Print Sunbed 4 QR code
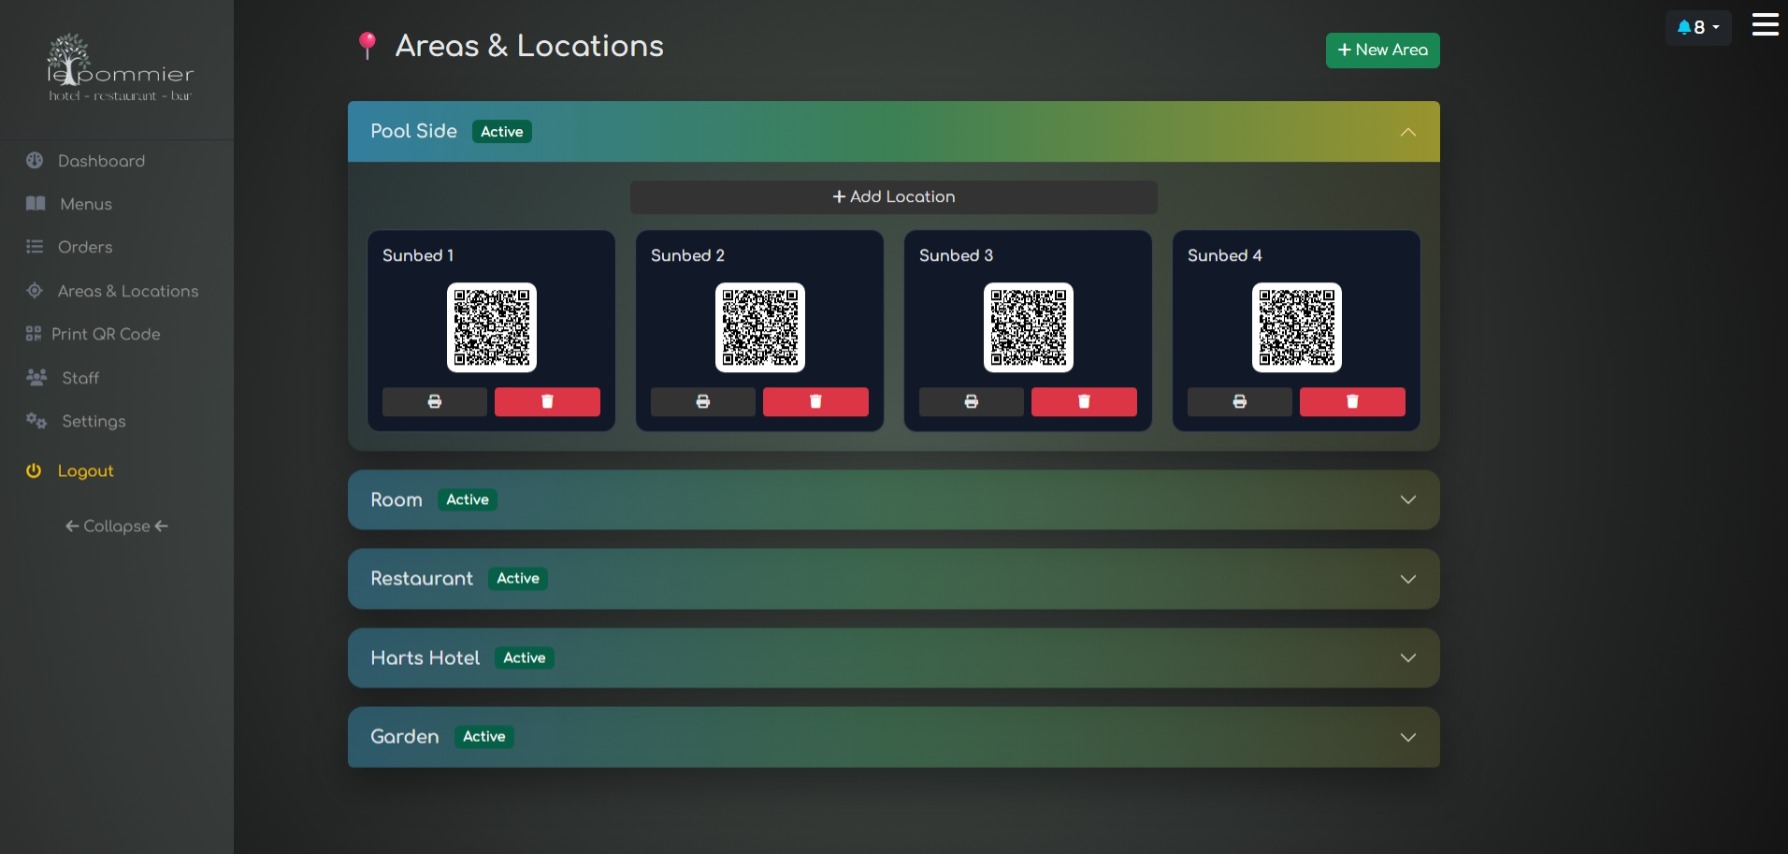This screenshot has width=1788, height=854. [1240, 401]
